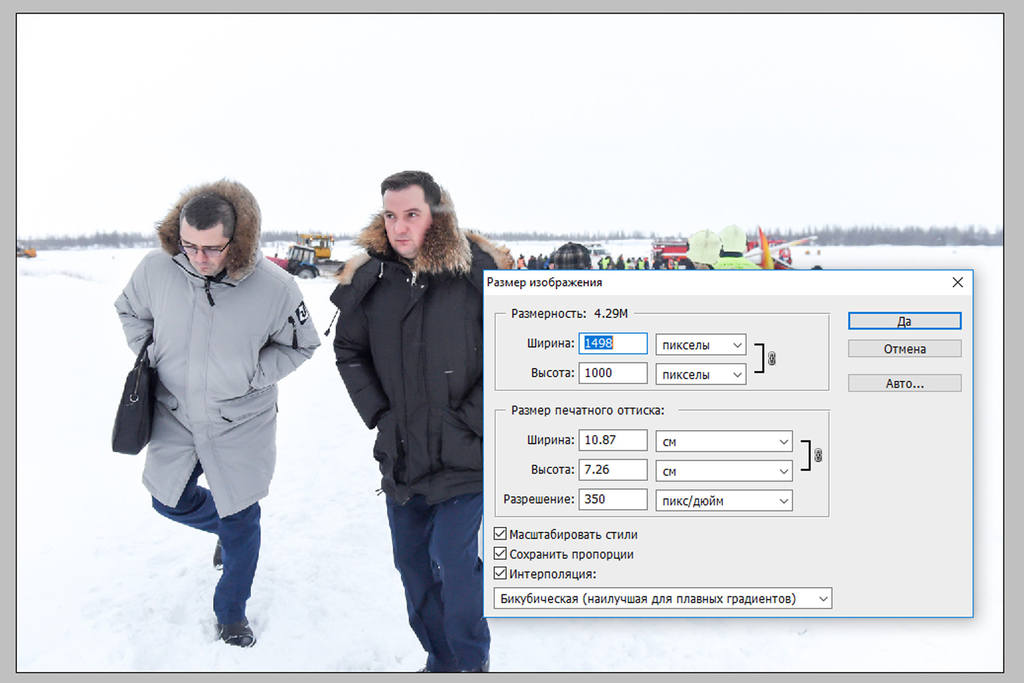
Task: Toggle the Сохранить пропорции checkbox
Action: tap(500, 554)
